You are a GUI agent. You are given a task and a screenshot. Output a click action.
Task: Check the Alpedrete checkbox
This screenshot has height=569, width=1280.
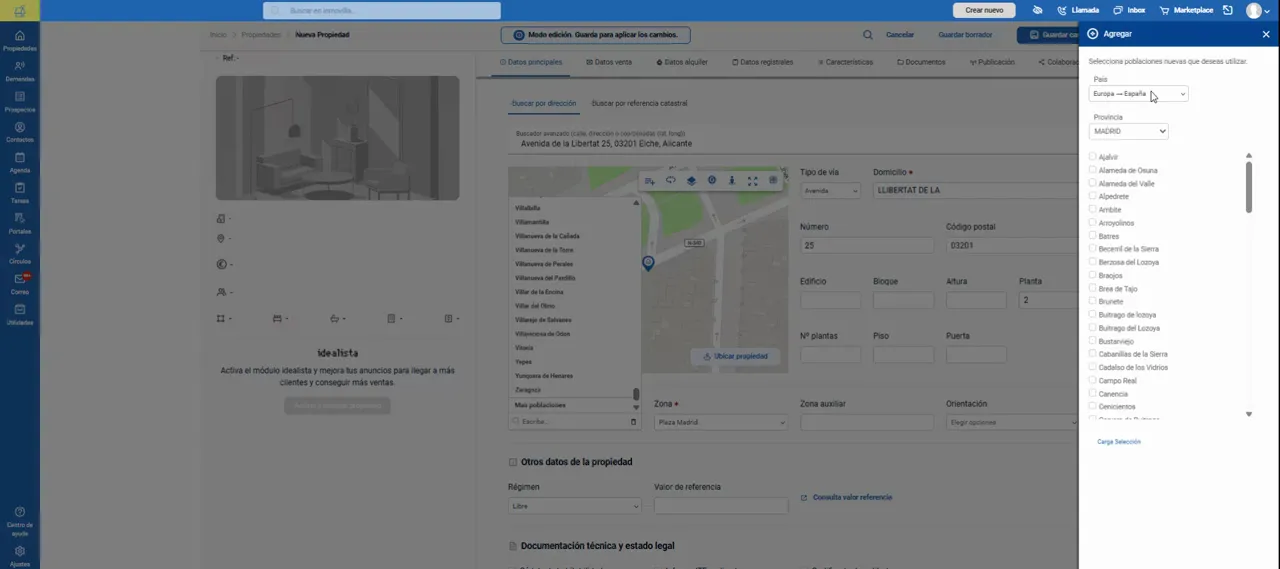1093,196
